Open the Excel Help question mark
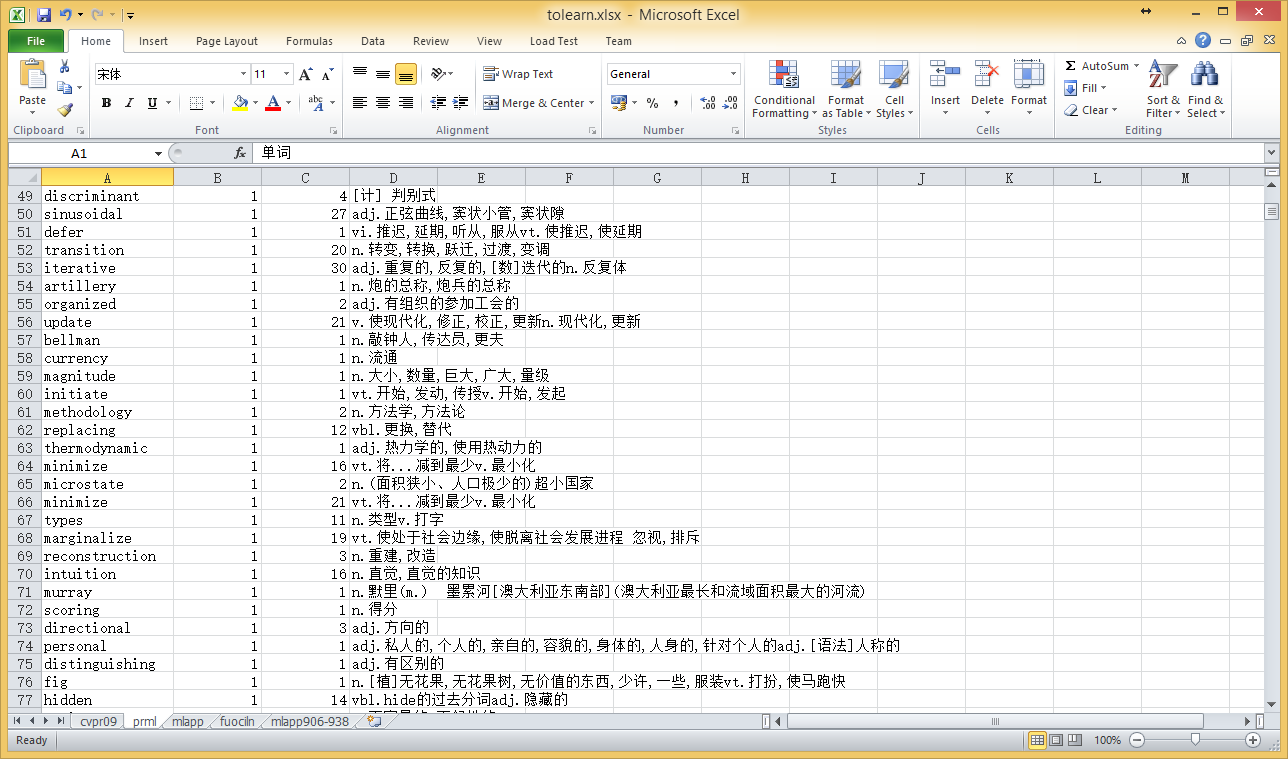1288x759 pixels. click(x=1203, y=41)
